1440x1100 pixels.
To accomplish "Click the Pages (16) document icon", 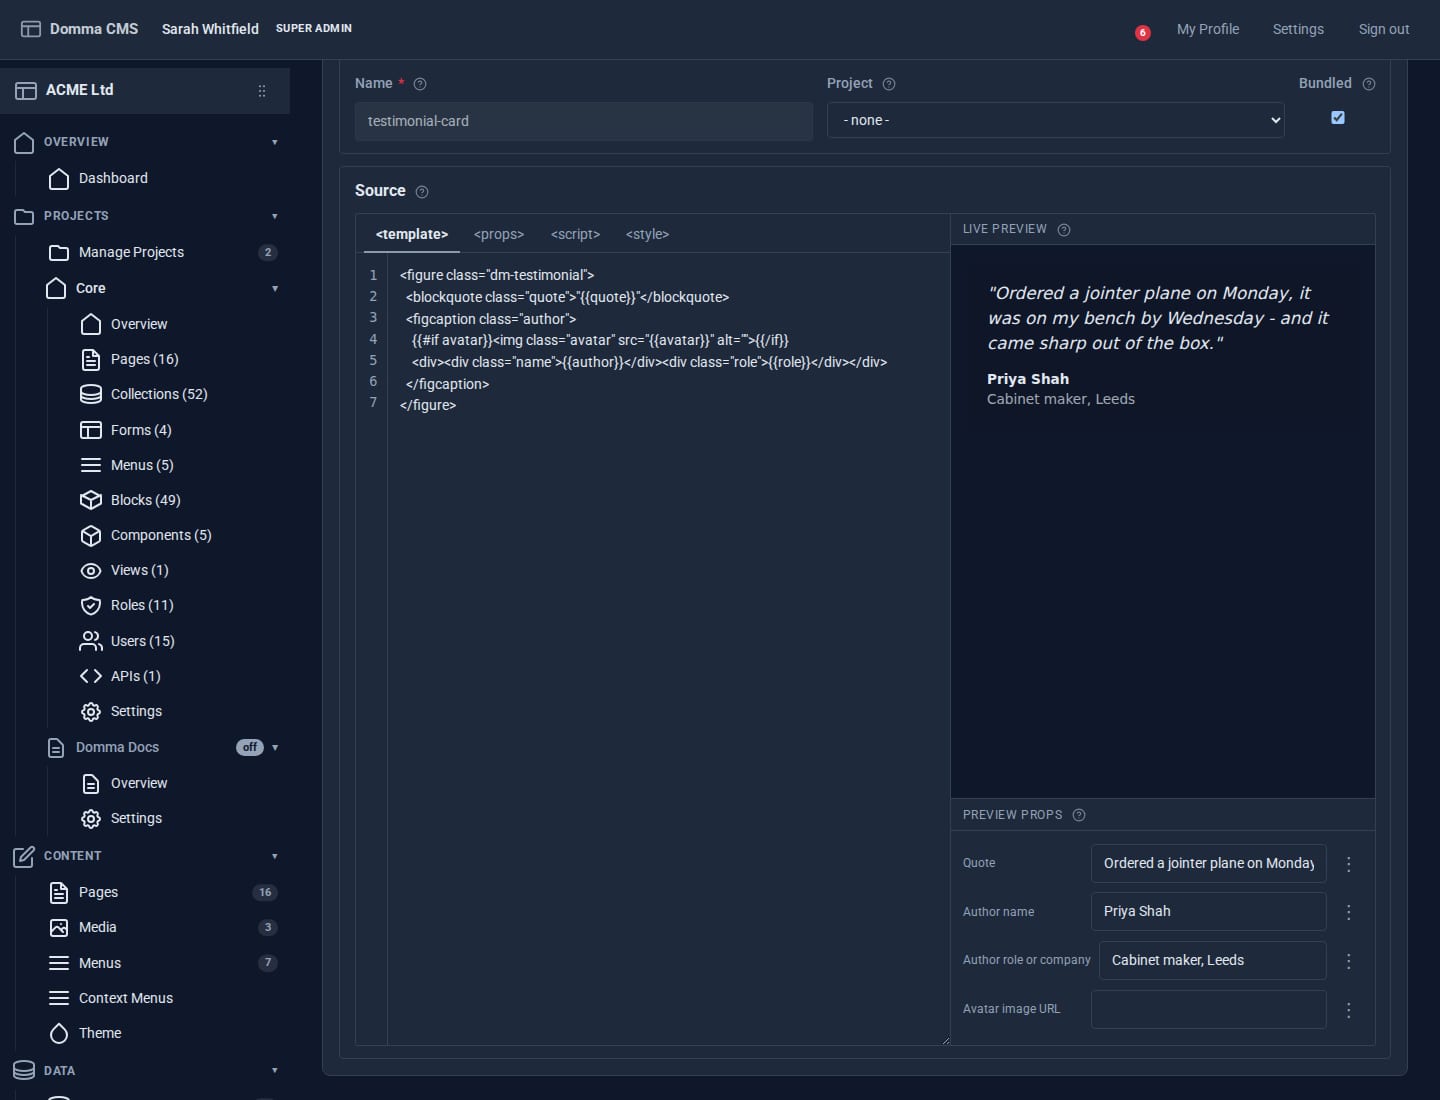I will pos(91,360).
